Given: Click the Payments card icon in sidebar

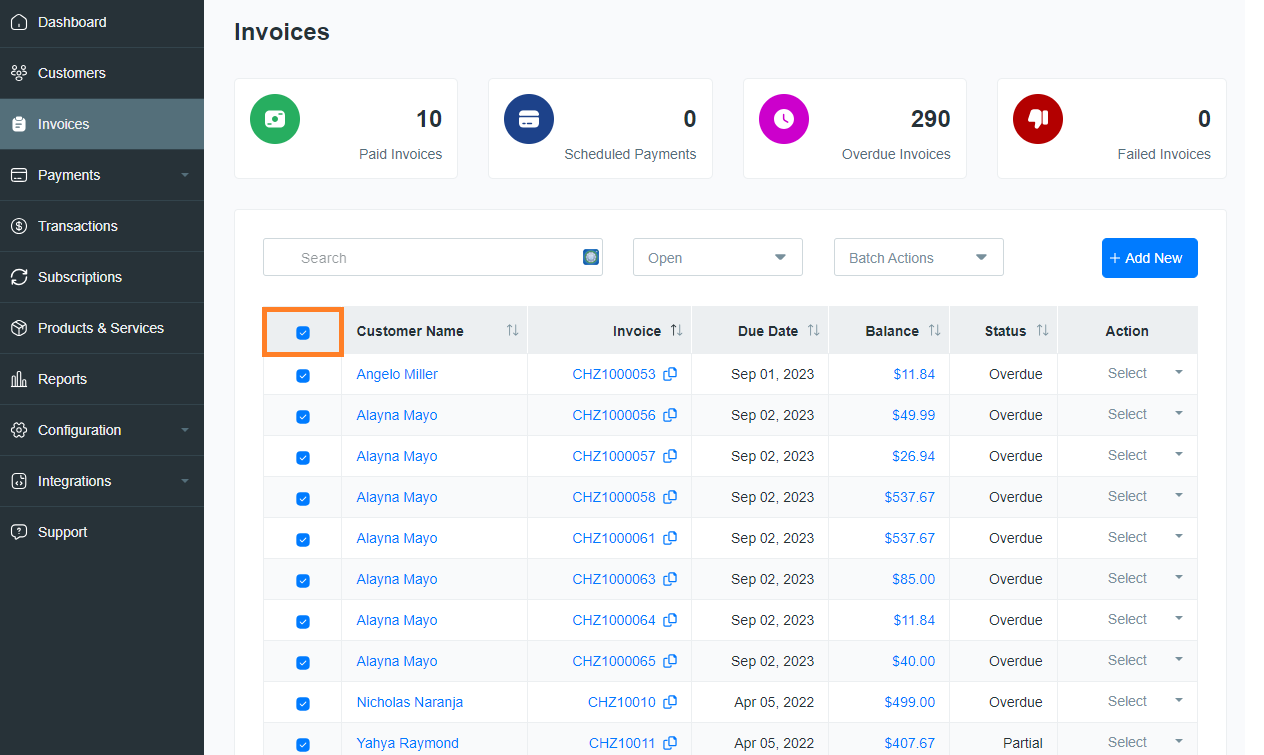Looking at the screenshot, I should pyautogui.click(x=18, y=175).
